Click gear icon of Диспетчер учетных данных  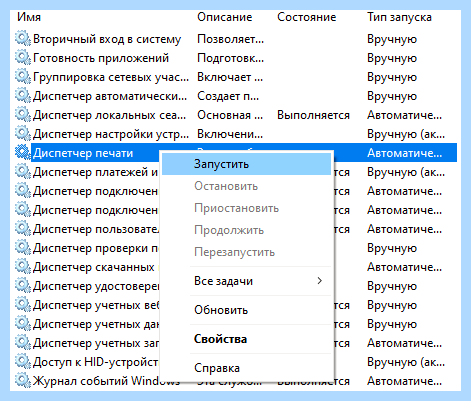coord(23,324)
